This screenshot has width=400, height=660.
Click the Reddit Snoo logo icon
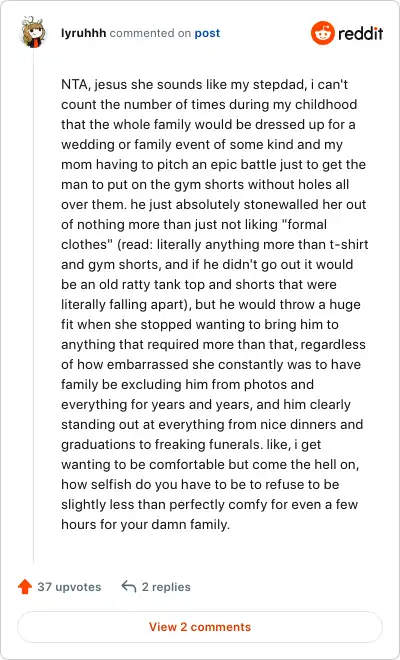point(323,33)
